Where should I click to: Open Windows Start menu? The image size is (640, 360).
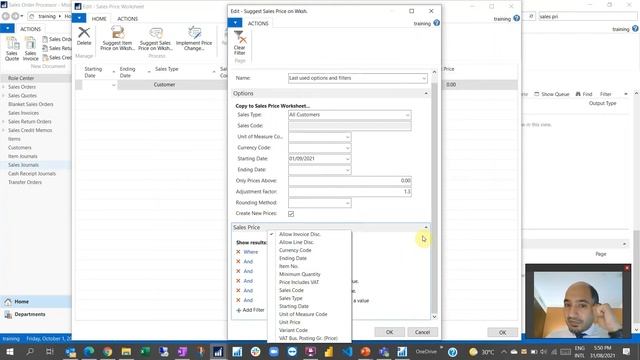pos(9,351)
